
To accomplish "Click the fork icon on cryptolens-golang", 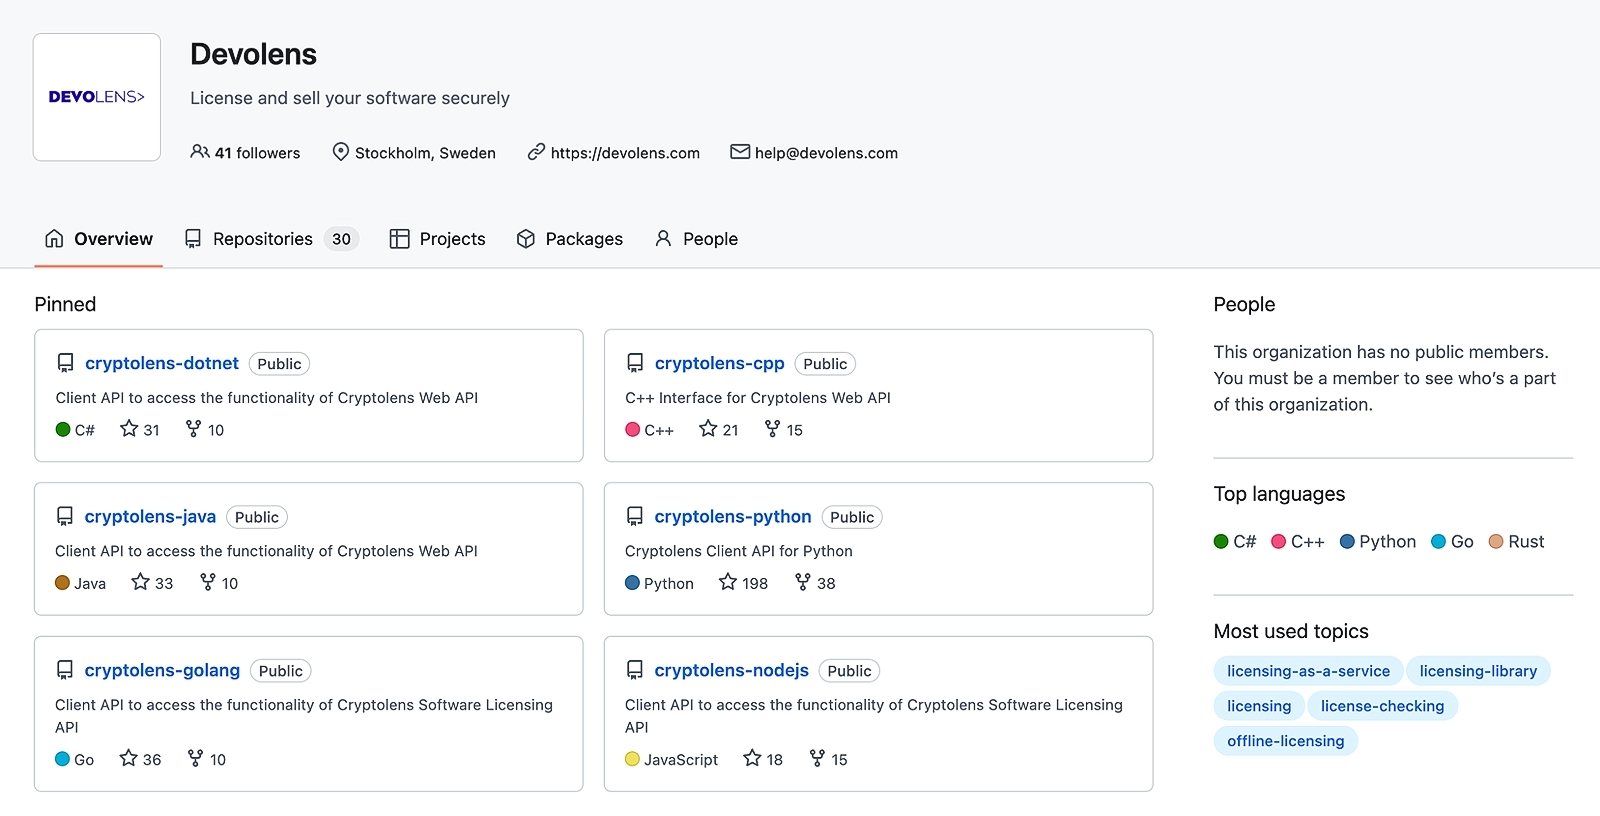I will (x=196, y=758).
